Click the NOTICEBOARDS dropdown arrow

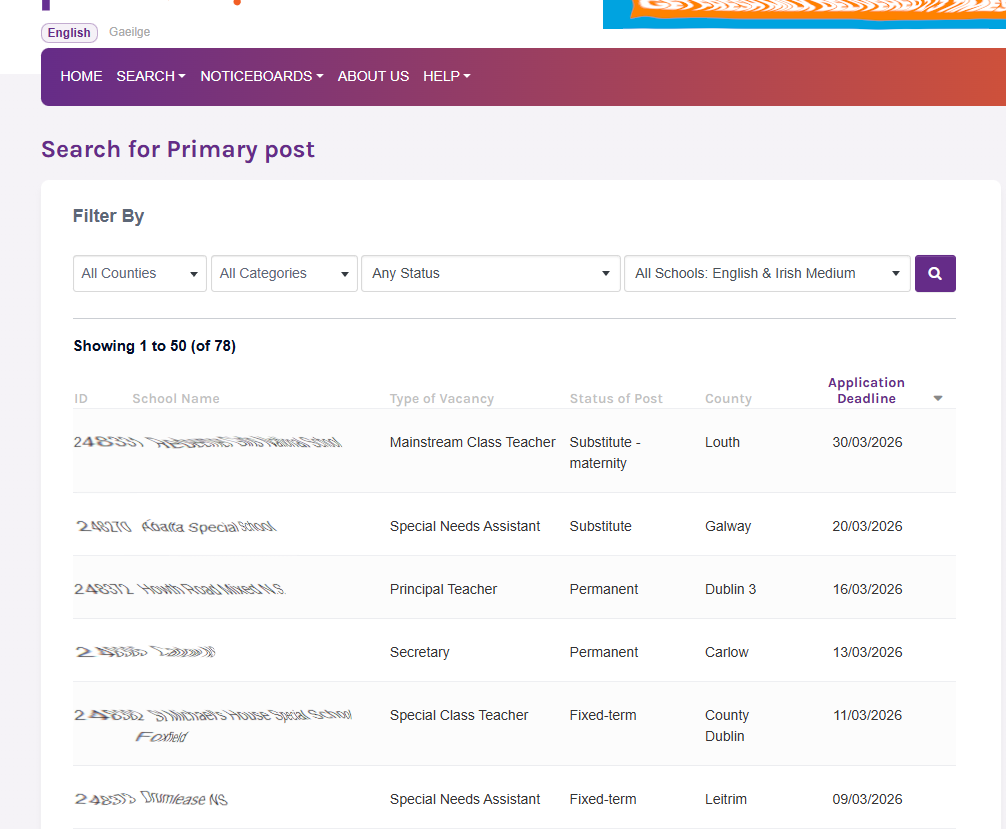(x=318, y=76)
